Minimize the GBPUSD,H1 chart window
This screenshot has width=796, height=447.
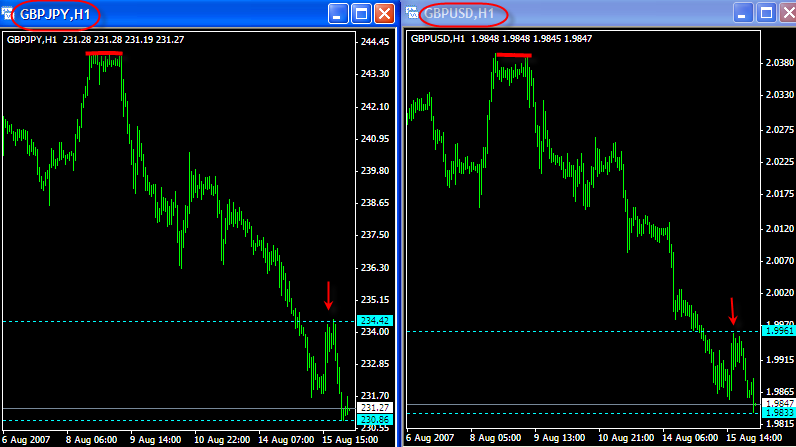(742, 14)
